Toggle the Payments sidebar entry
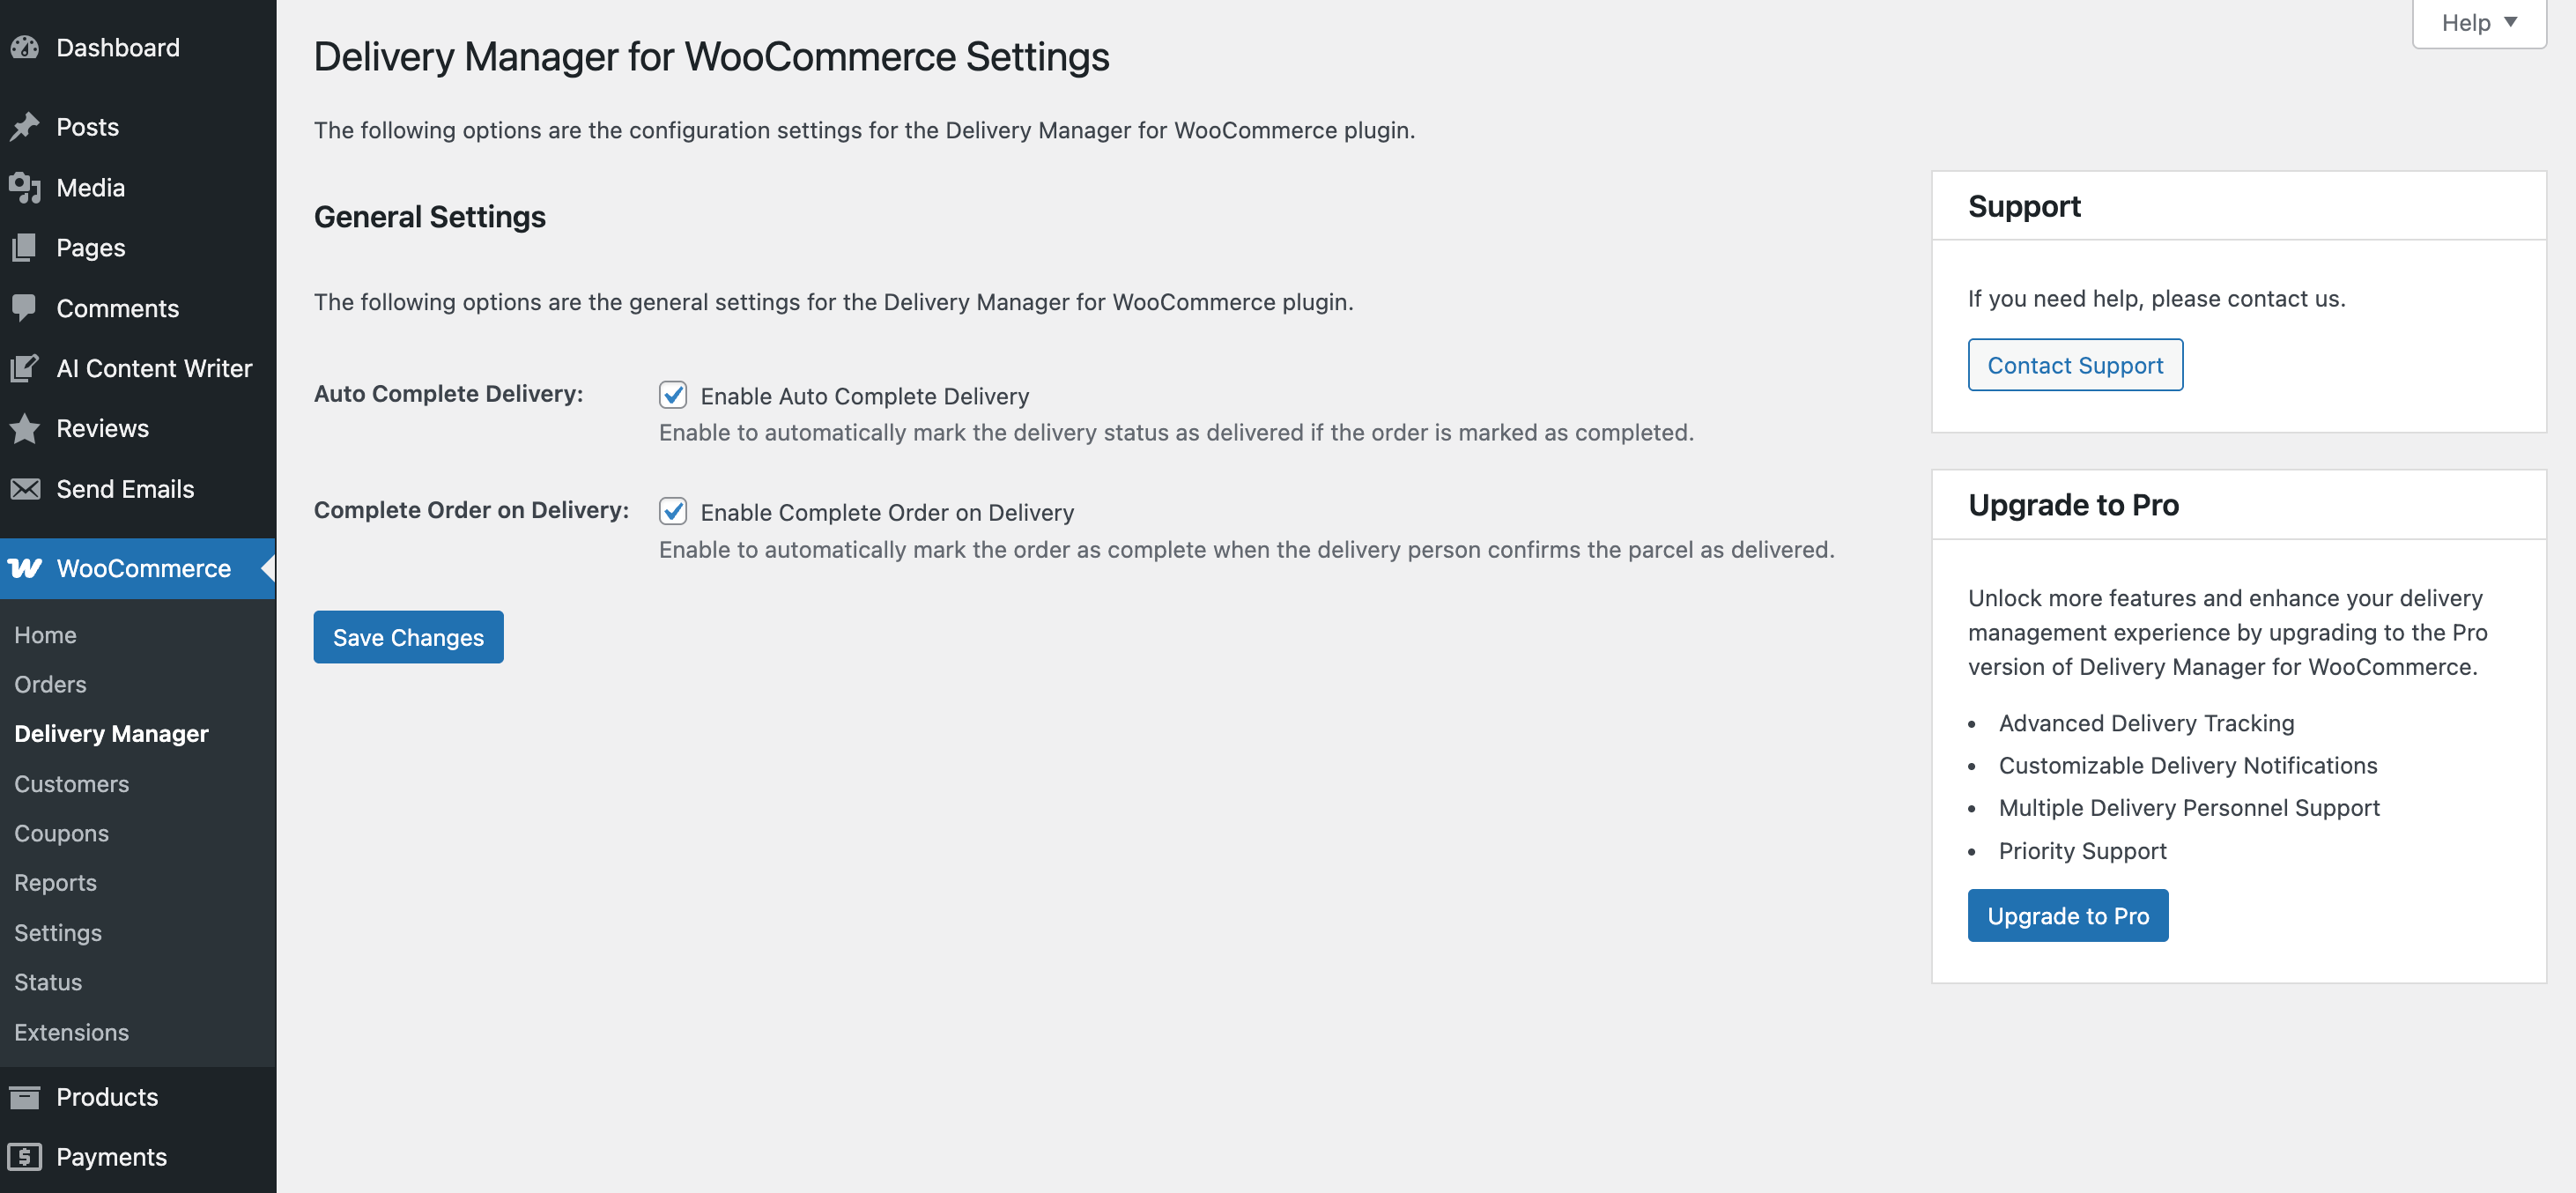This screenshot has width=2576, height=1193. (x=112, y=1157)
